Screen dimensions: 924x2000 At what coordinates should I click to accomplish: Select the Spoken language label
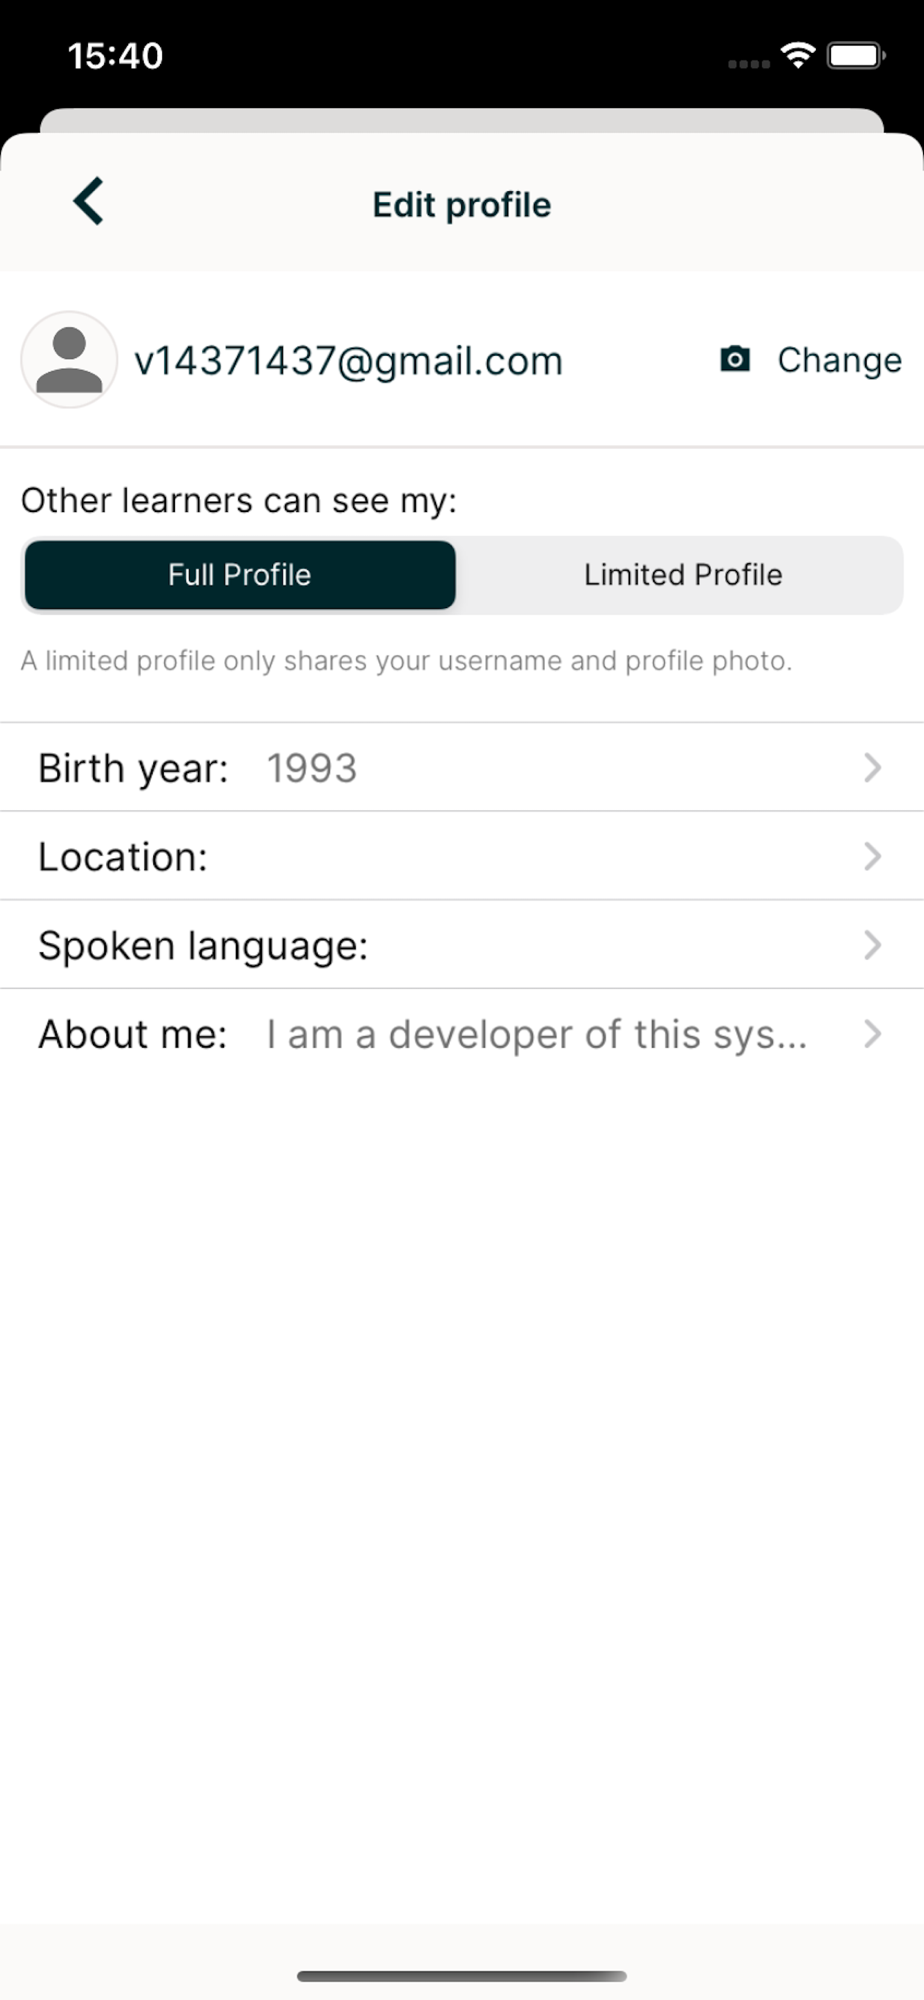[203, 946]
